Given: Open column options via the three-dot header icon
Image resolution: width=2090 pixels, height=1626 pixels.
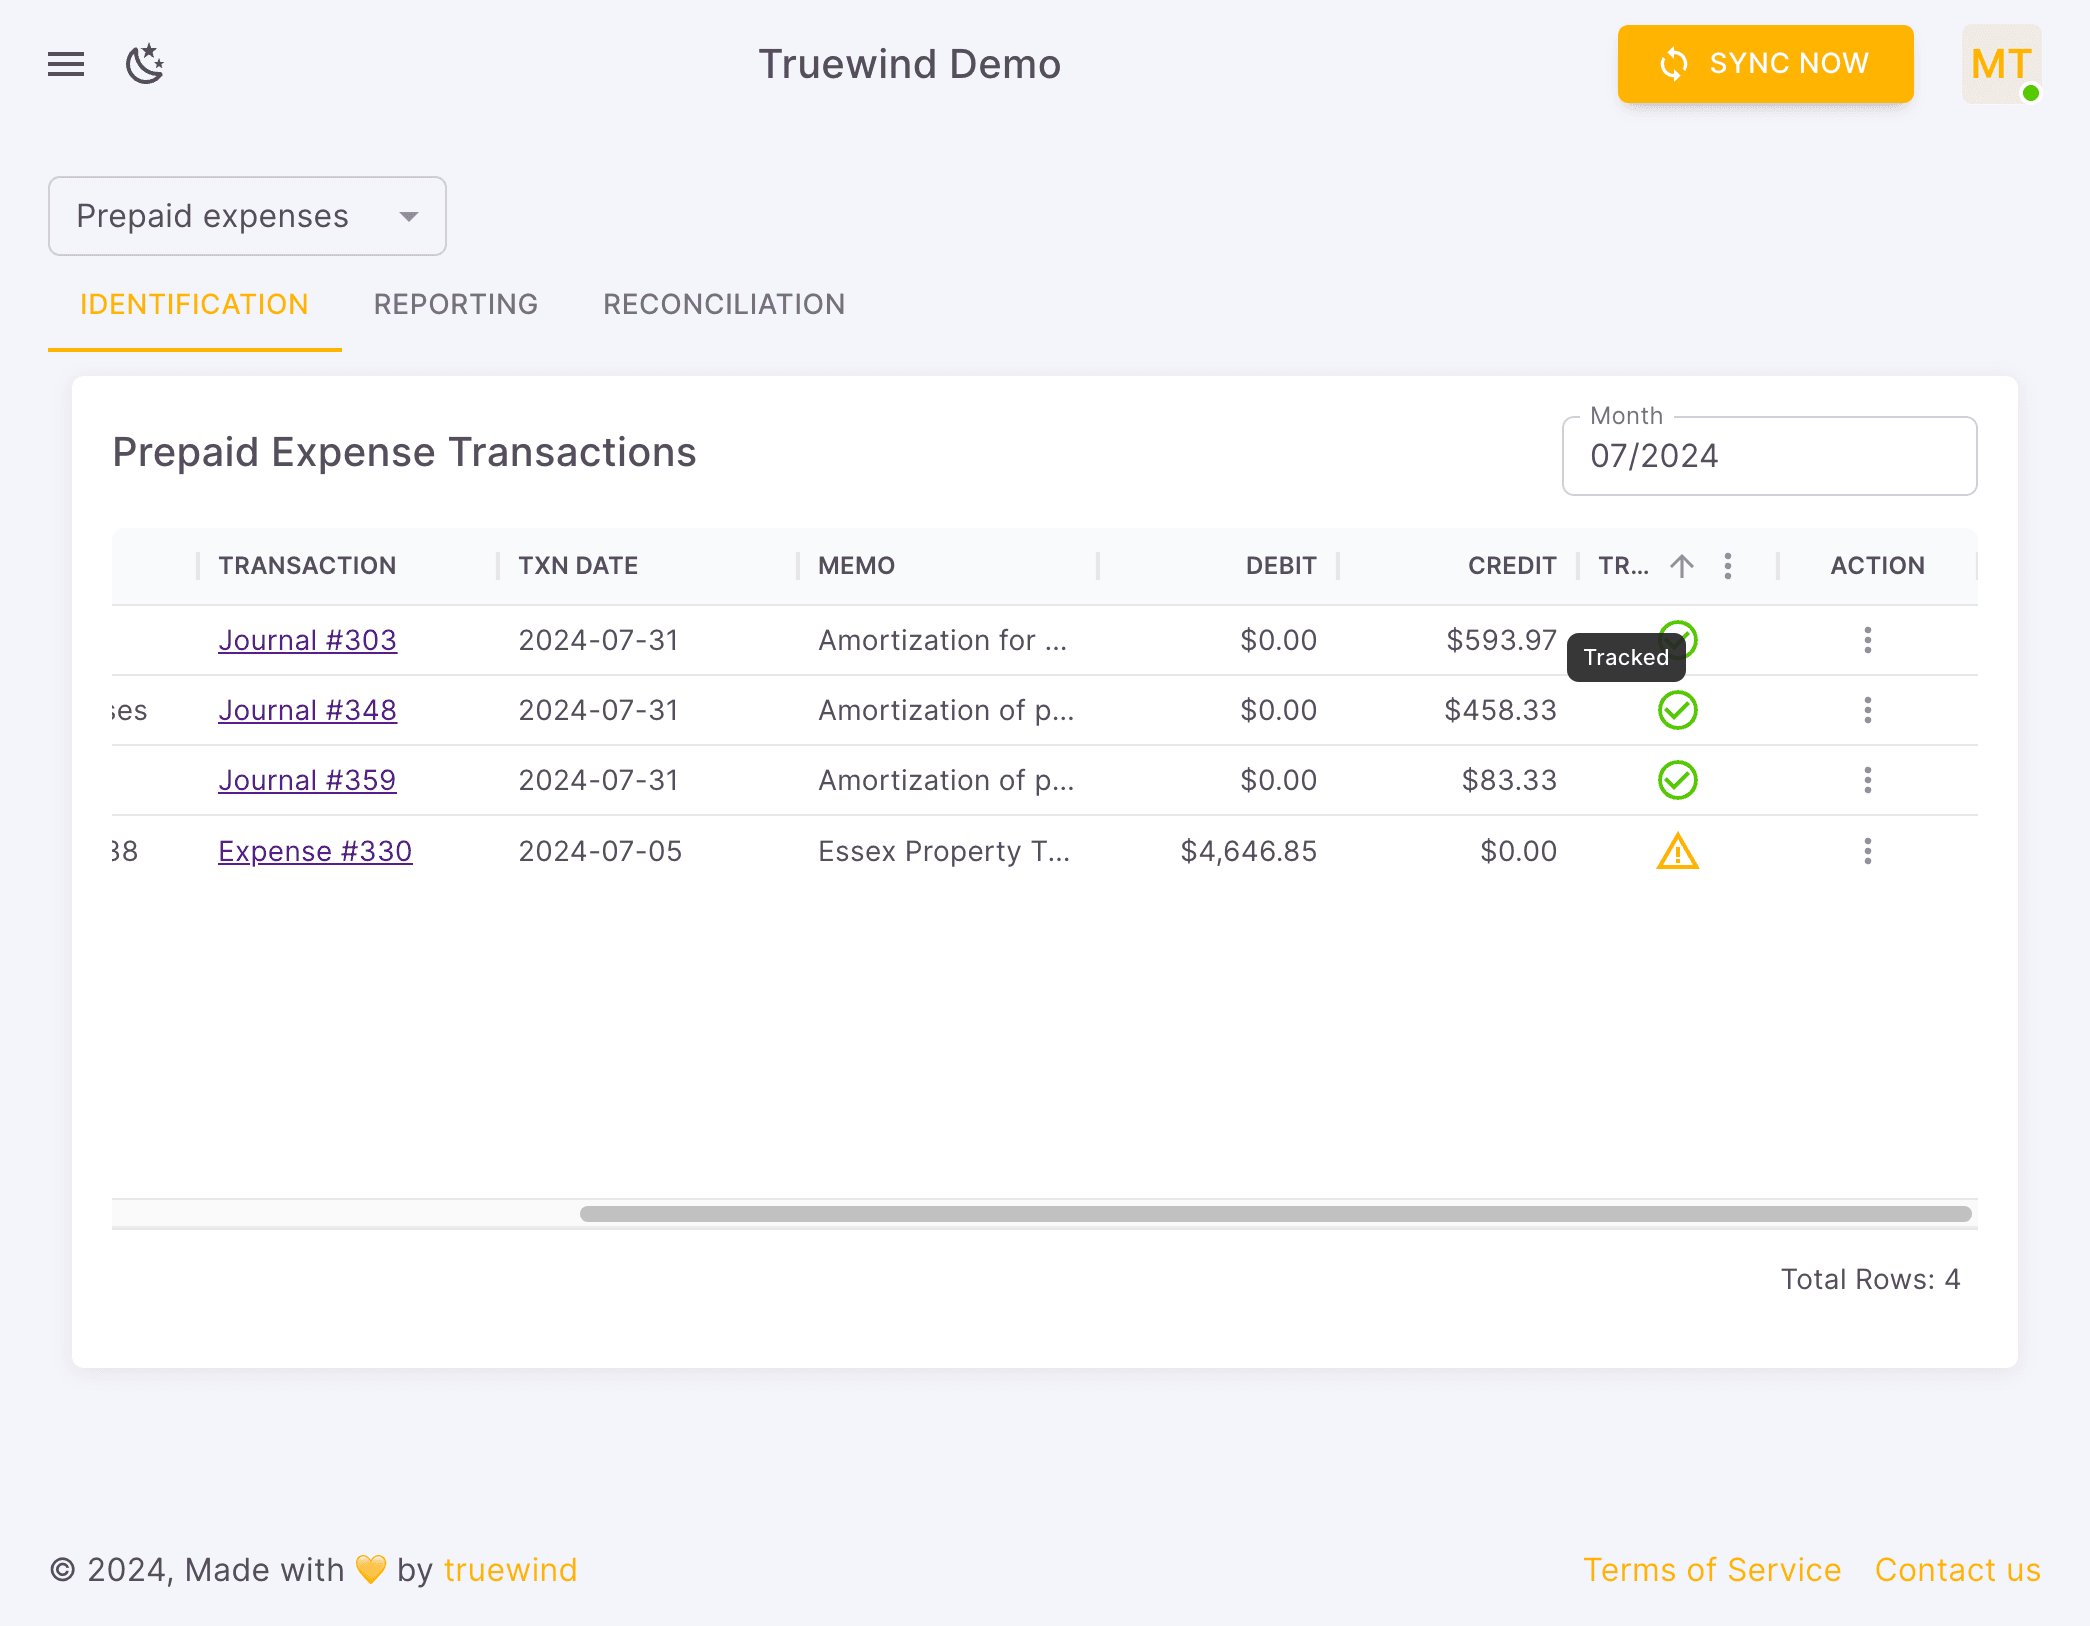Looking at the screenshot, I should (1728, 565).
